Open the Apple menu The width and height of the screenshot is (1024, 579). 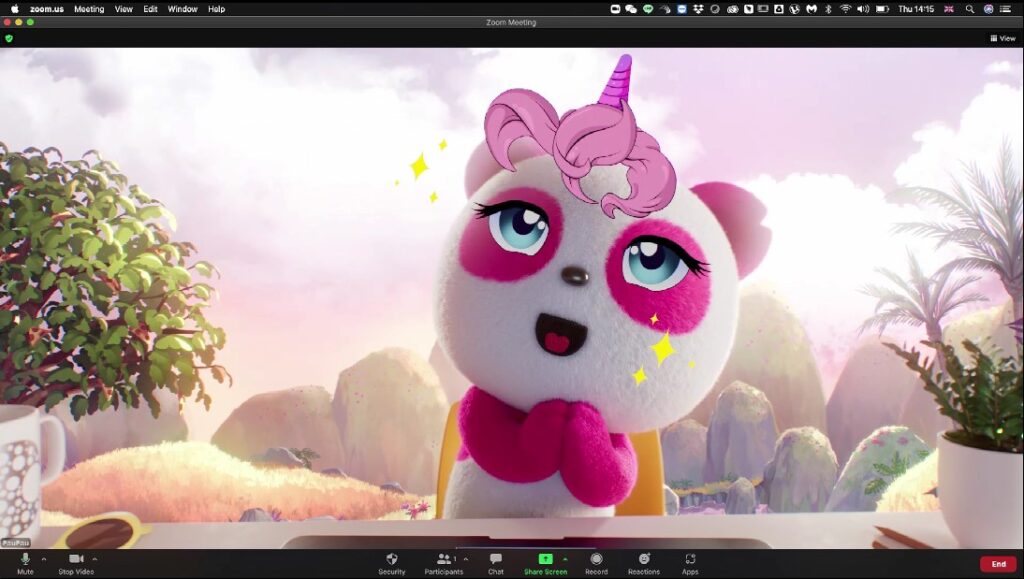pyautogui.click(x=14, y=9)
